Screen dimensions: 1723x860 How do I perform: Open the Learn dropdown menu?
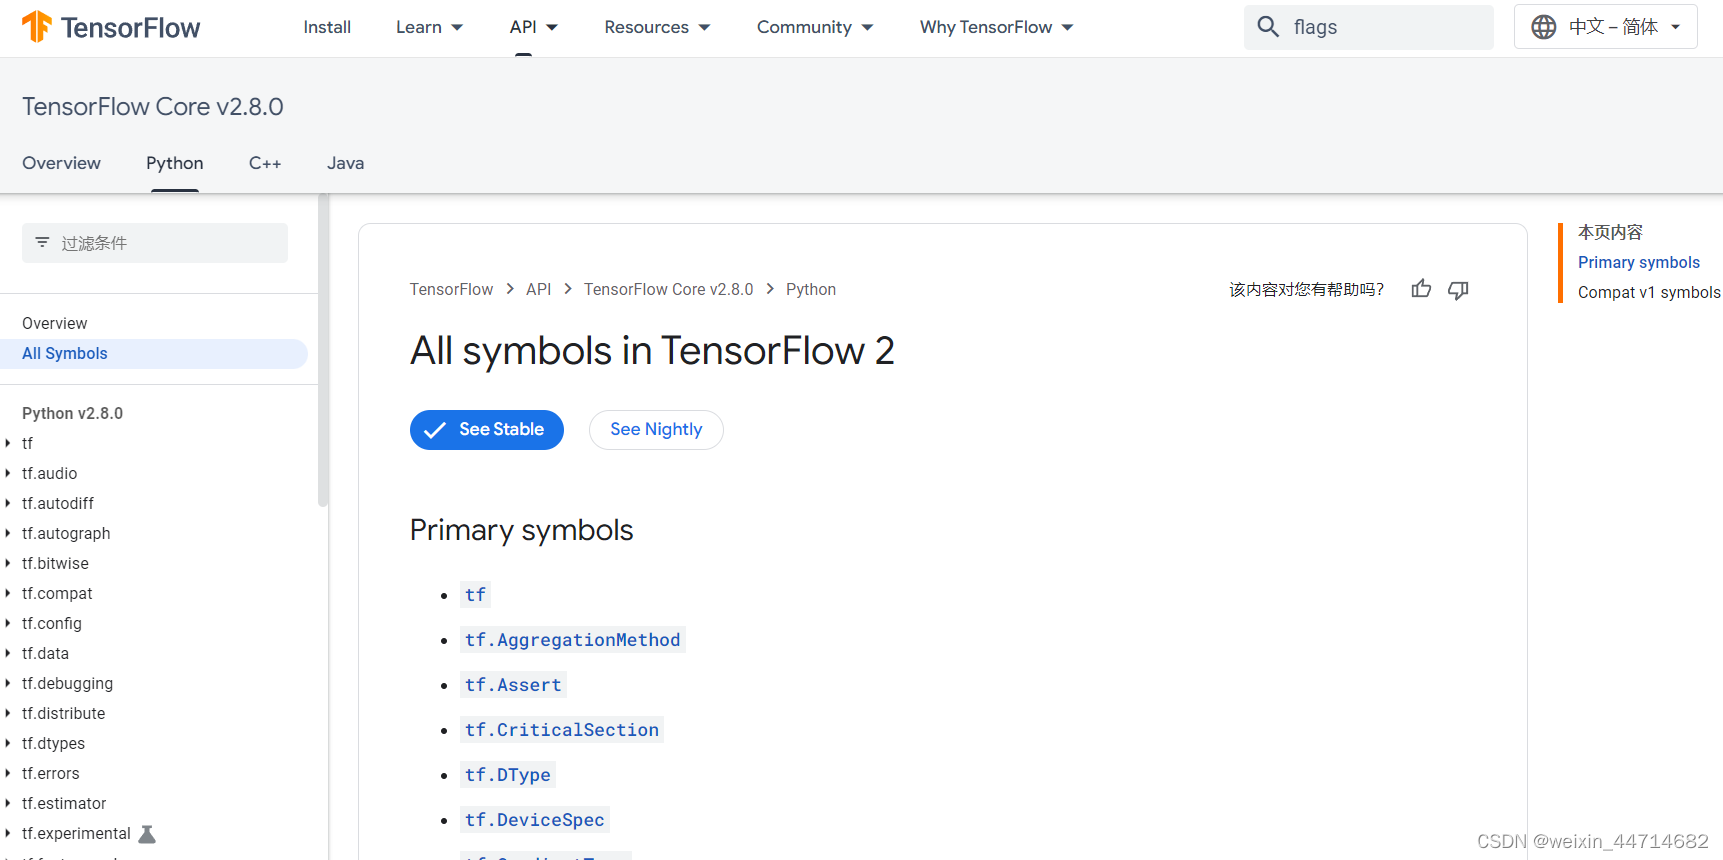[429, 27]
